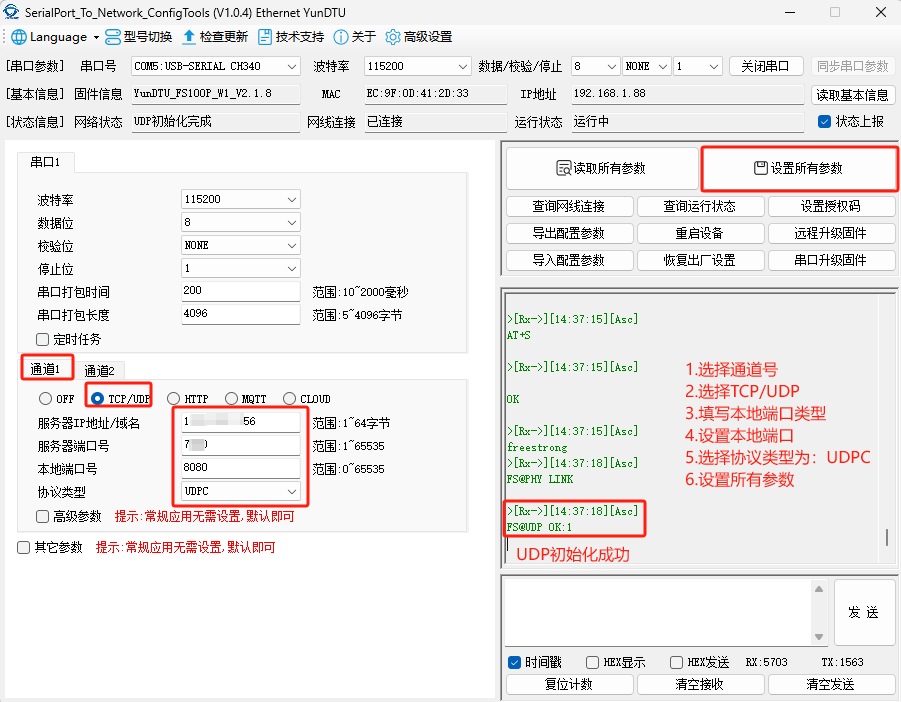Click 设置所有参数 button
Image resolution: width=901 pixels, height=702 pixels.
click(799, 168)
